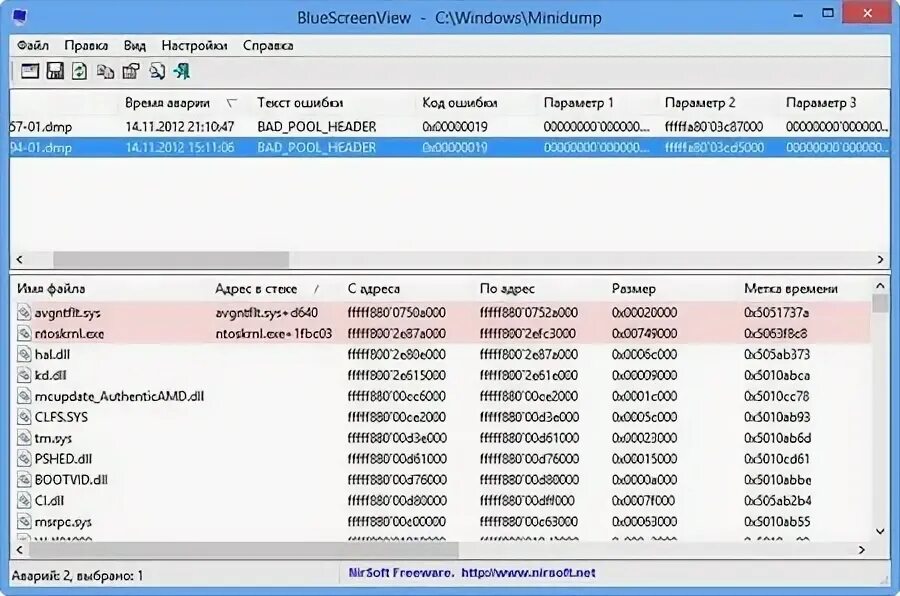Click the lower pane horizontal scrollbar thumb

(x=244, y=550)
